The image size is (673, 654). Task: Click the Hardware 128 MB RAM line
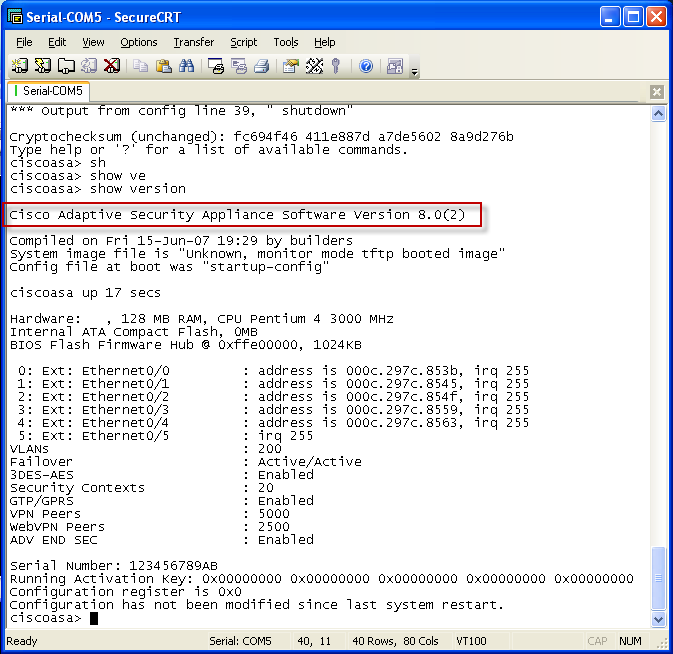coord(202,319)
